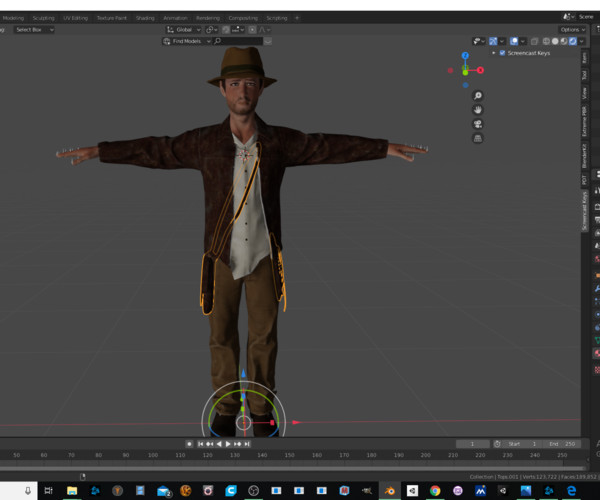This screenshot has height=500, width=600.
Task: Open Google Chrome from the taskbar
Action: (435, 490)
